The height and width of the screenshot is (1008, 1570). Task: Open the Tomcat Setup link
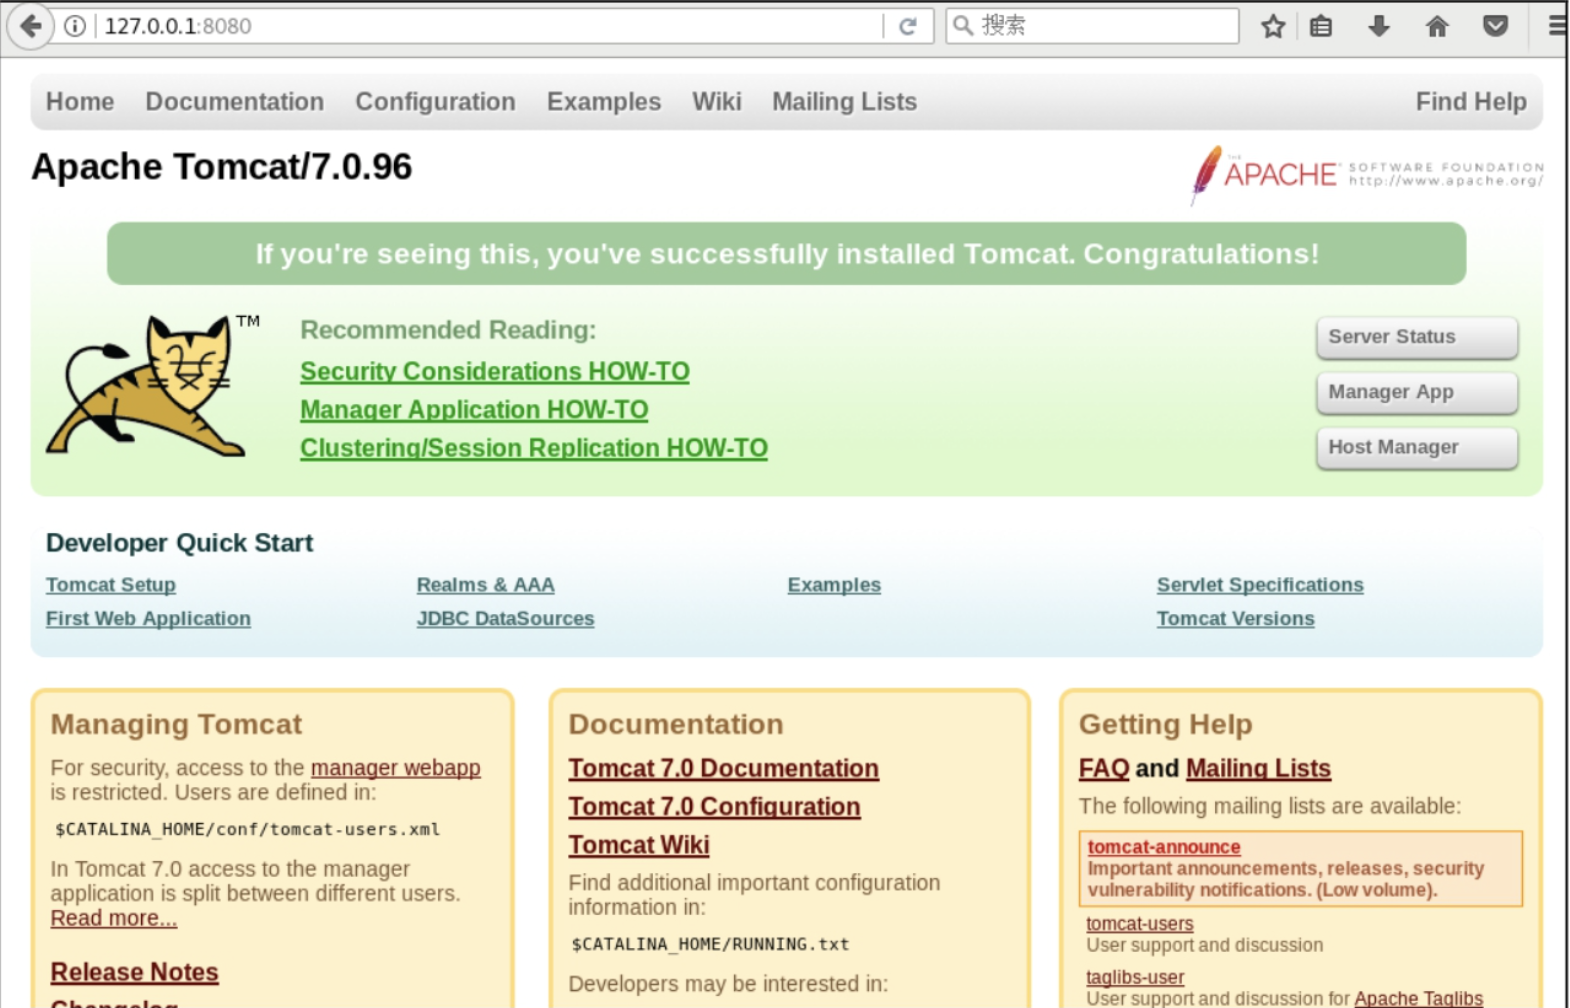coord(111,585)
